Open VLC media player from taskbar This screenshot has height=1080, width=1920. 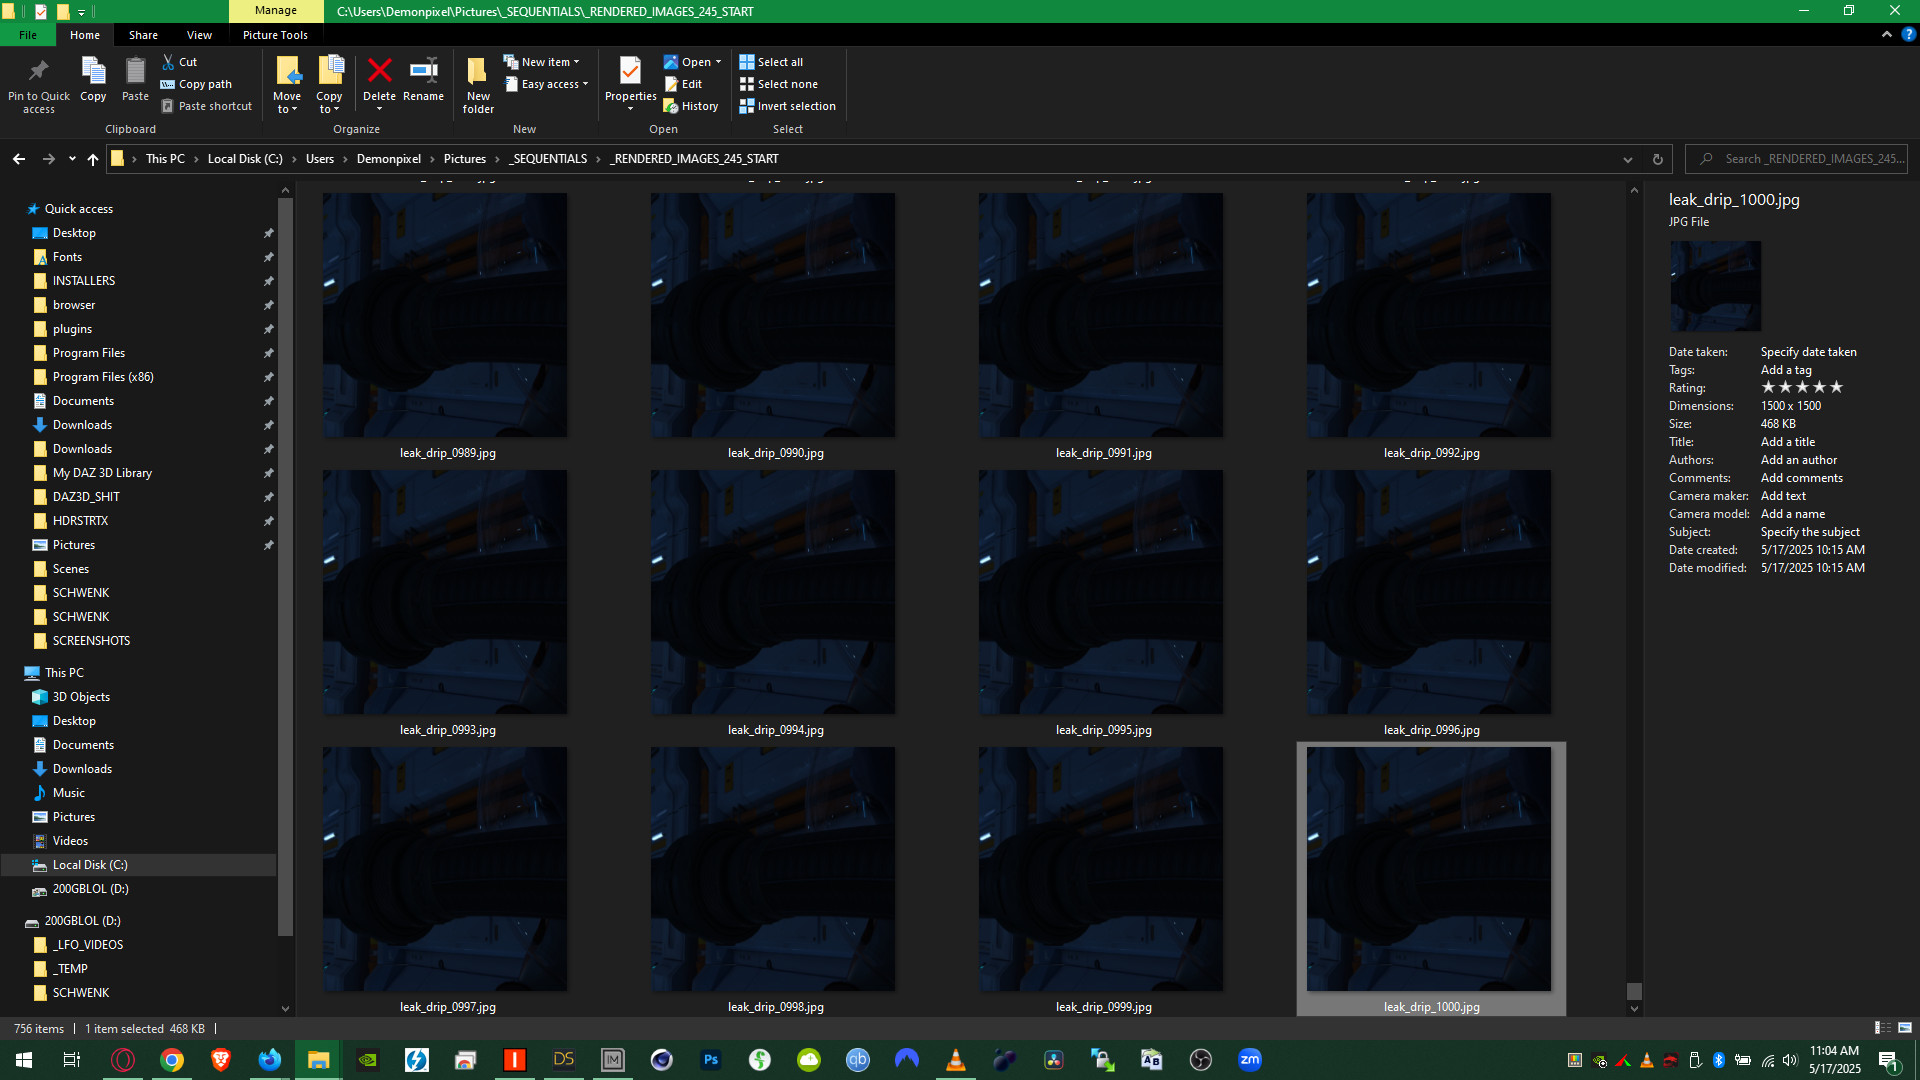click(x=956, y=1060)
